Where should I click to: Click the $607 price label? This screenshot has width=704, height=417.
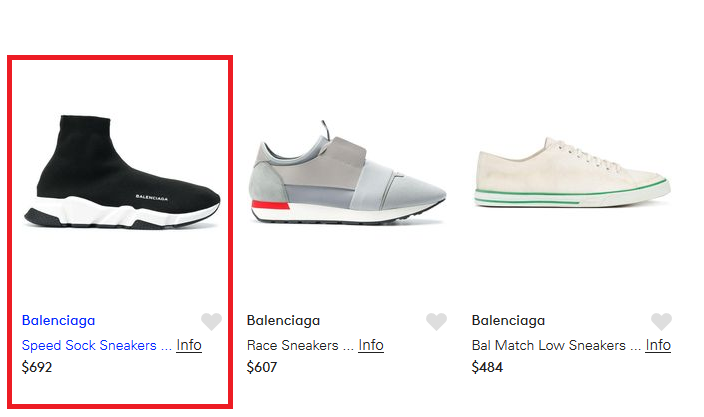tap(262, 367)
